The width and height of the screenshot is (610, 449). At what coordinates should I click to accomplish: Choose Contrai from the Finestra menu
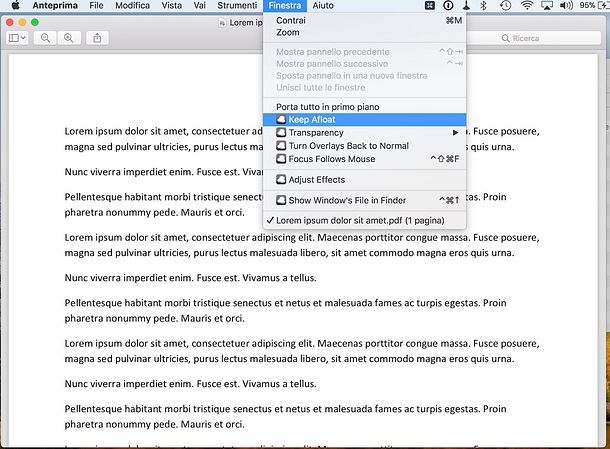click(365, 20)
